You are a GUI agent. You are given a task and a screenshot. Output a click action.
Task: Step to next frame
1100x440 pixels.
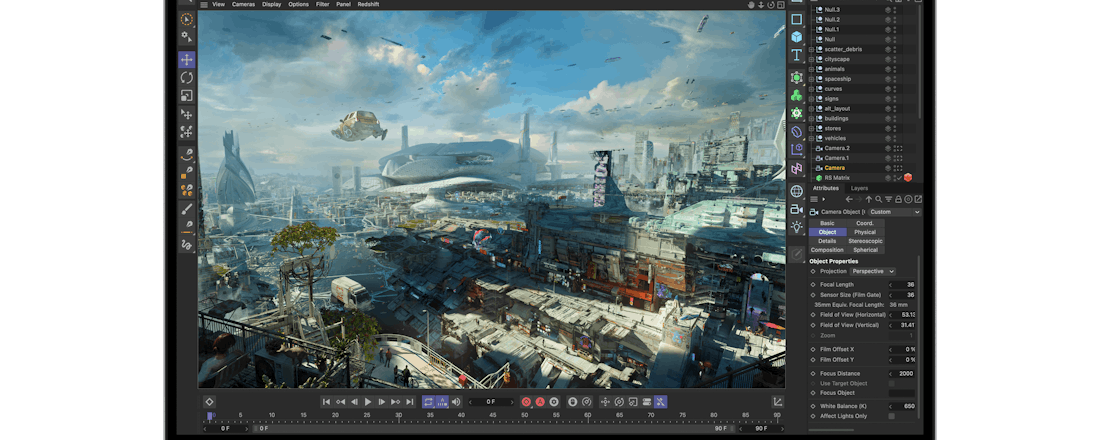point(382,402)
